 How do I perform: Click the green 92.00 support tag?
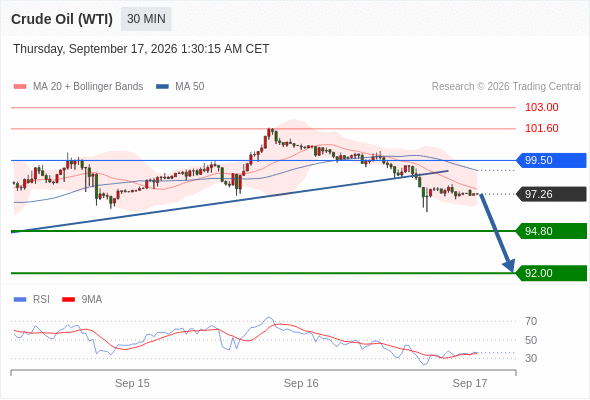click(551, 273)
